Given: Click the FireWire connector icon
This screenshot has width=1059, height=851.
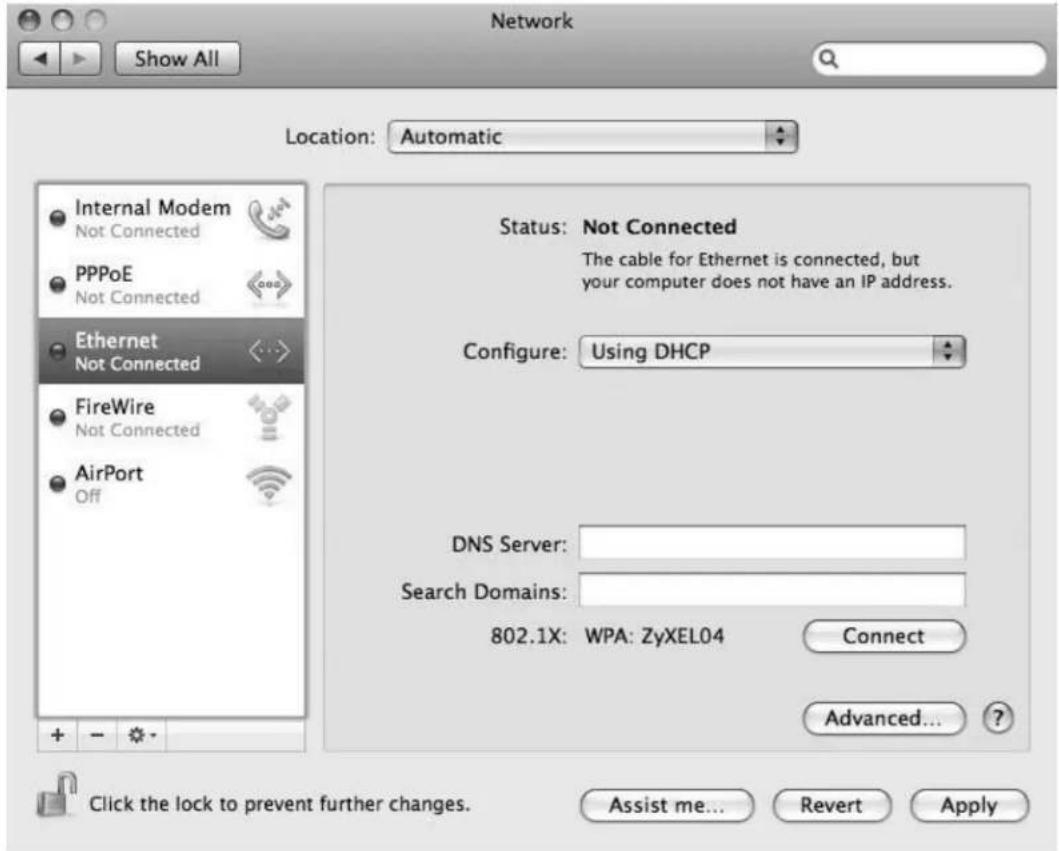Looking at the screenshot, I should 269,417.
